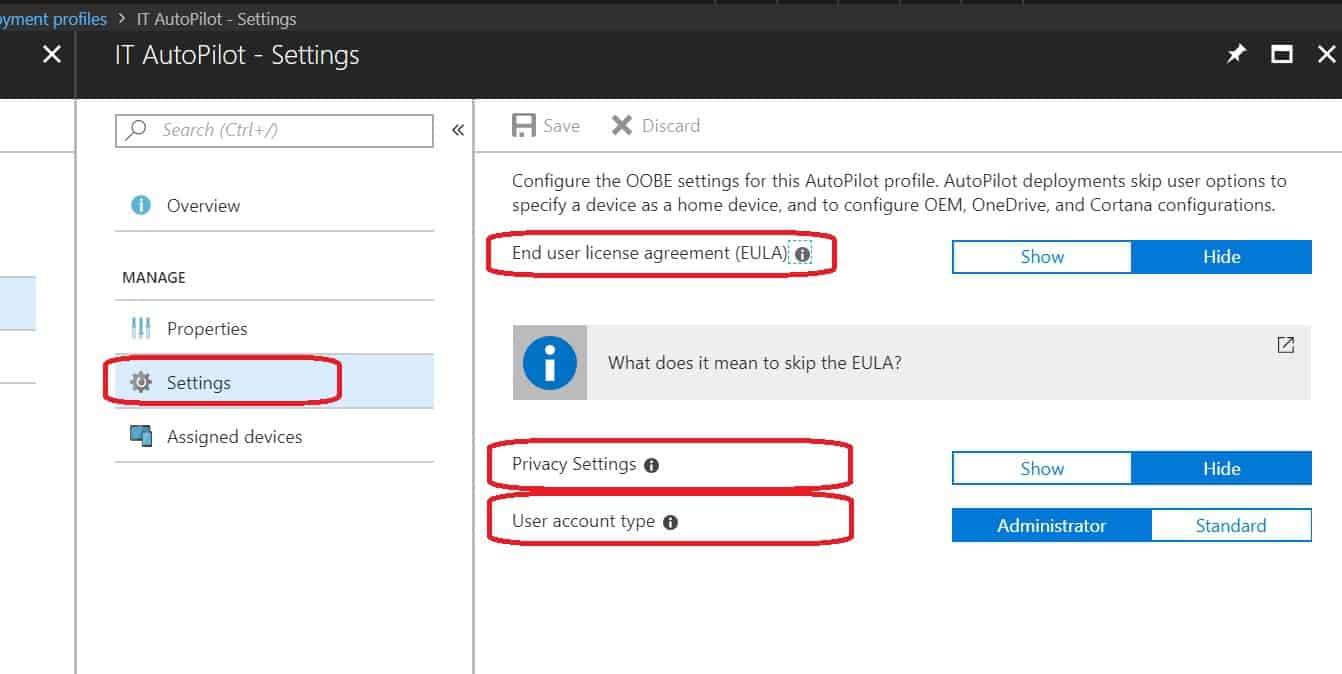Click the Save disk icon
Screen dimensions: 1342x674
click(x=524, y=125)
